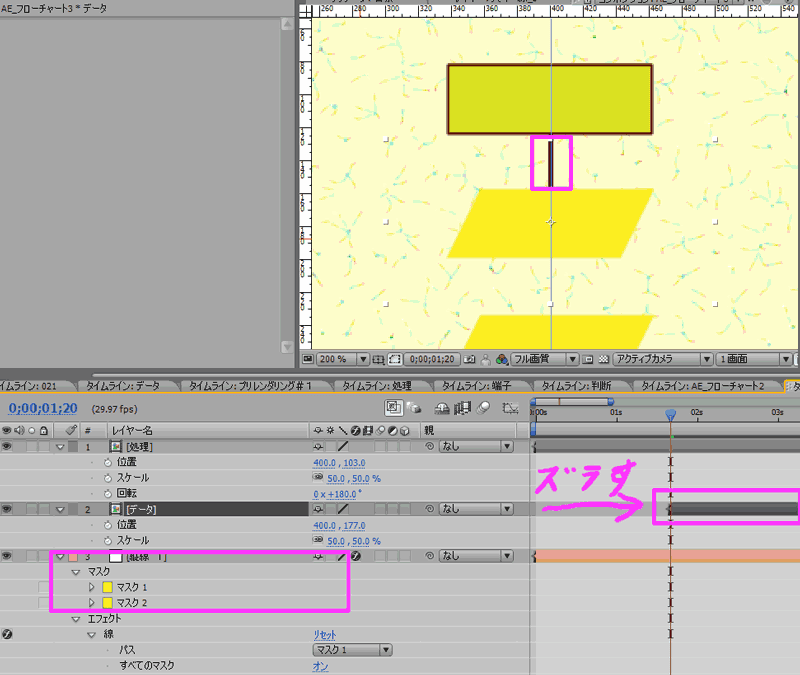Take a snapshot in the composition panel
Image resolution: width=800 pixels, height=675 pixels.
tap(467, 360)
